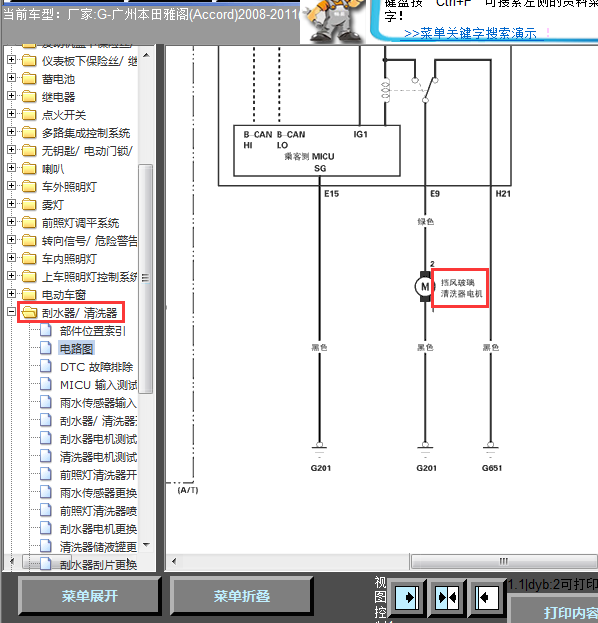Expand the 多路集成控制系统 folder node
Viewport: 598px width, 623px height.
12,132
